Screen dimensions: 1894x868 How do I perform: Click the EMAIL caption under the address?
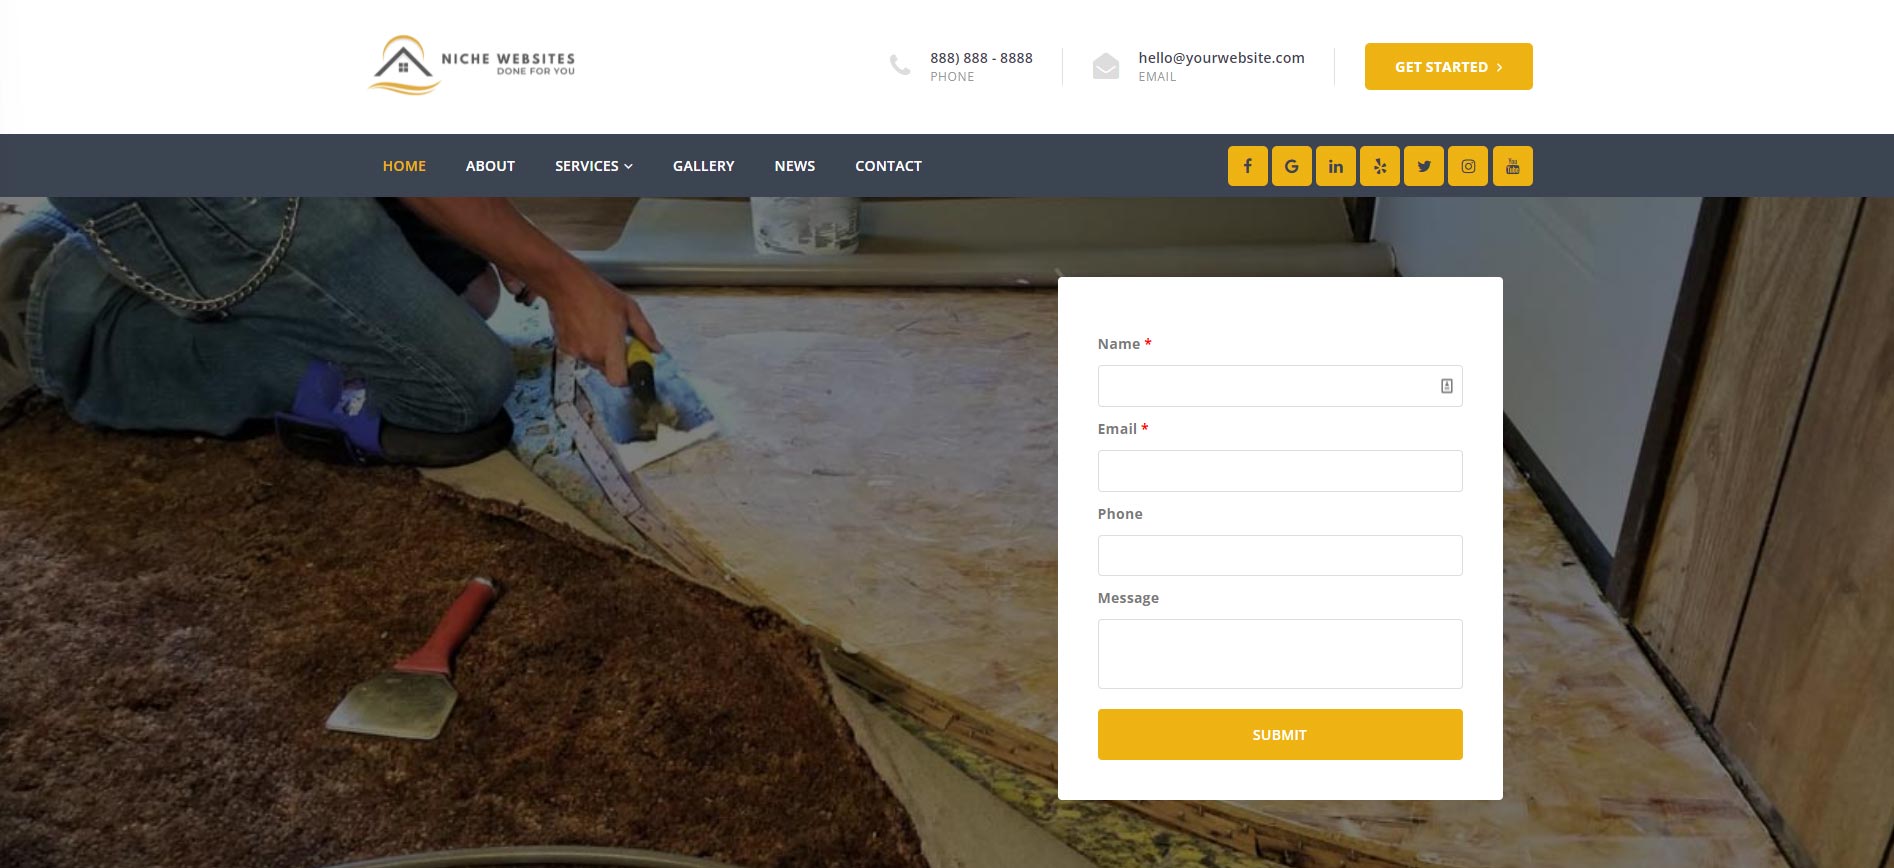pos(1157,77)
